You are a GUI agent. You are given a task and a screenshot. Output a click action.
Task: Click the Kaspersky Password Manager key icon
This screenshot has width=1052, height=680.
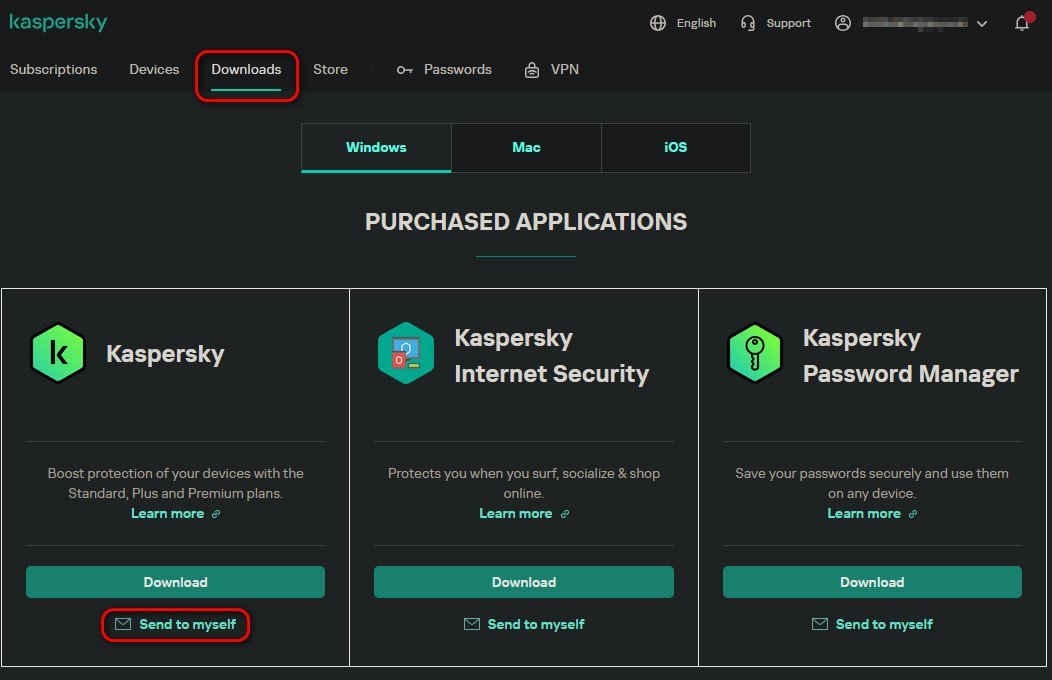click(755, 353)
